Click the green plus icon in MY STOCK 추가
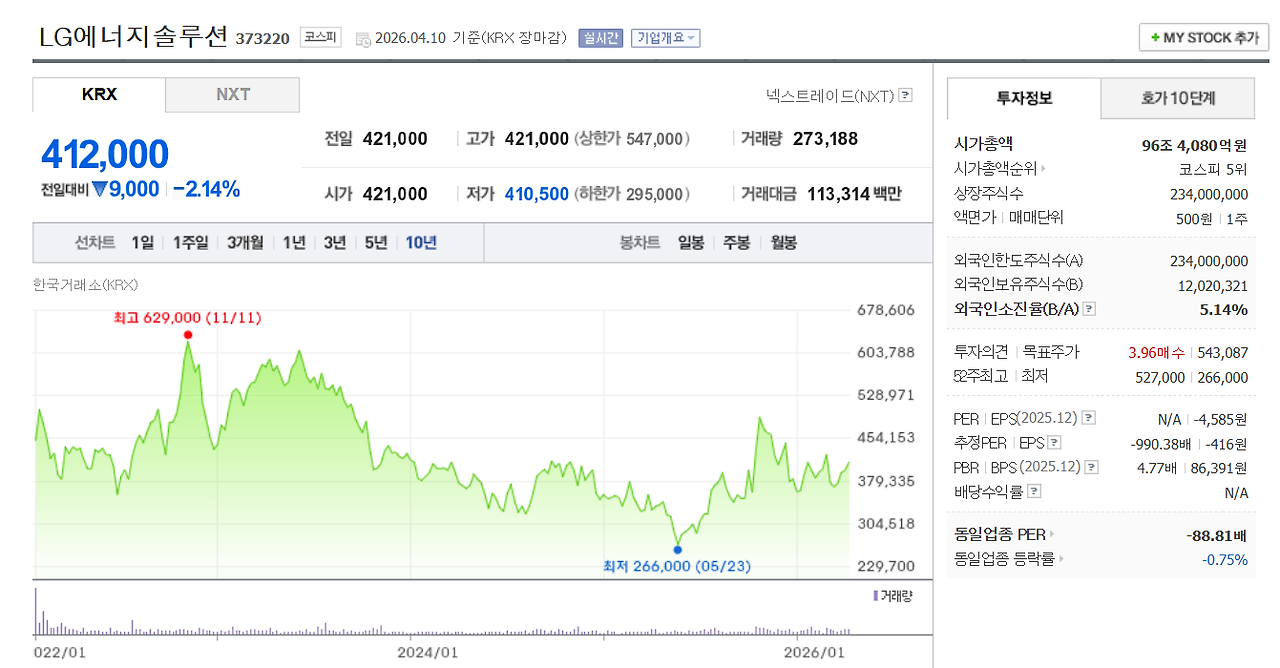The image size is (1280, 668). (1155, 37)
